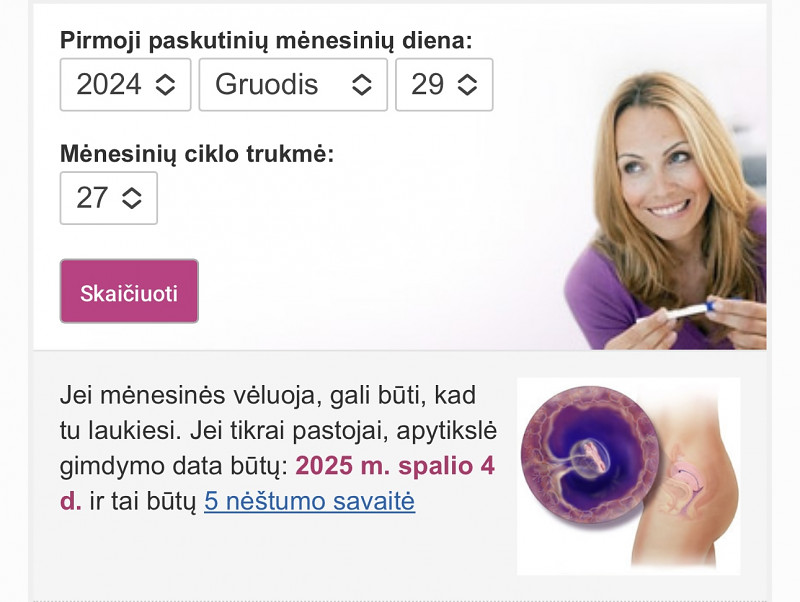
Task: Click the result paragraph starting Jei mėnesinės vėluoja
Action: coord(278,448)
